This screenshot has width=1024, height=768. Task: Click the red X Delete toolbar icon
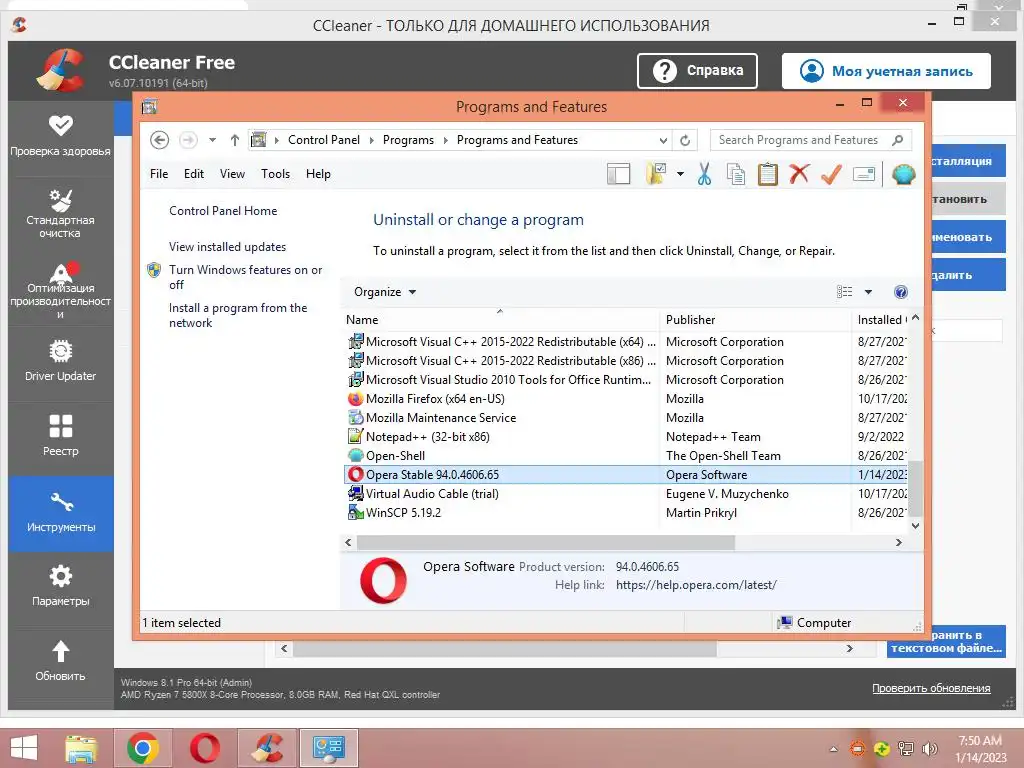799,174
